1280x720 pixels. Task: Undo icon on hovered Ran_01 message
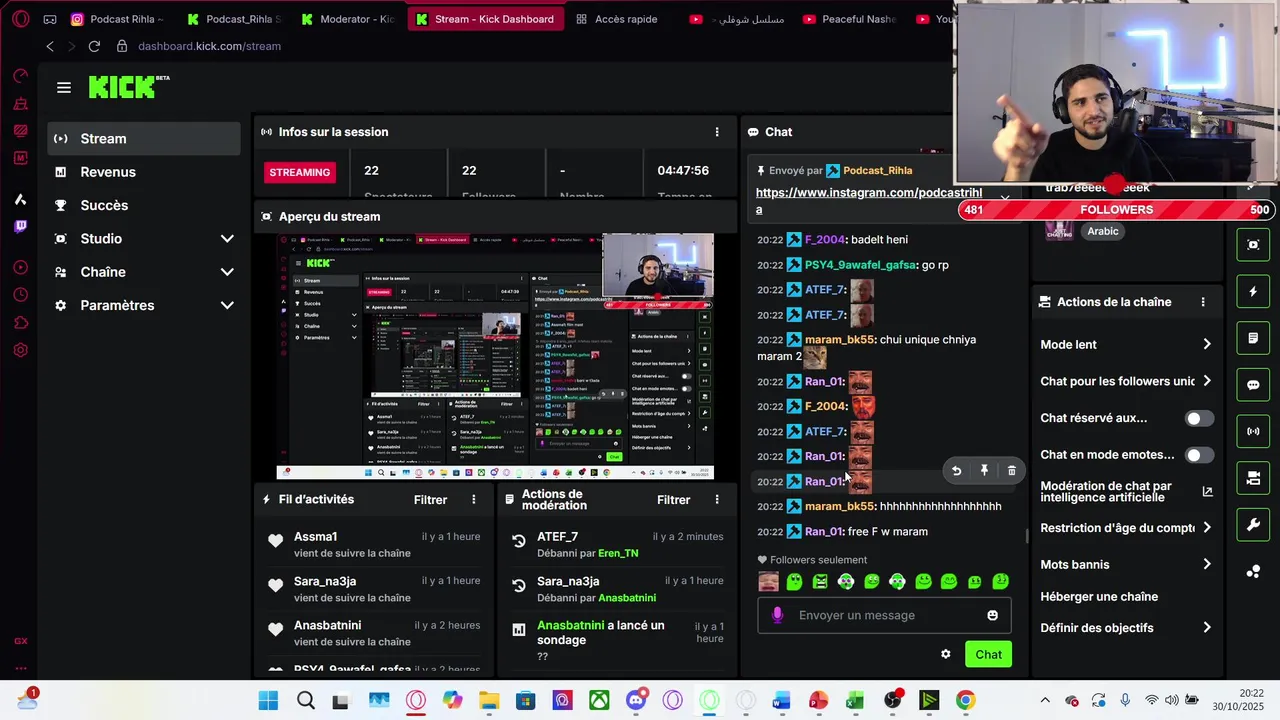pos(956,471)
